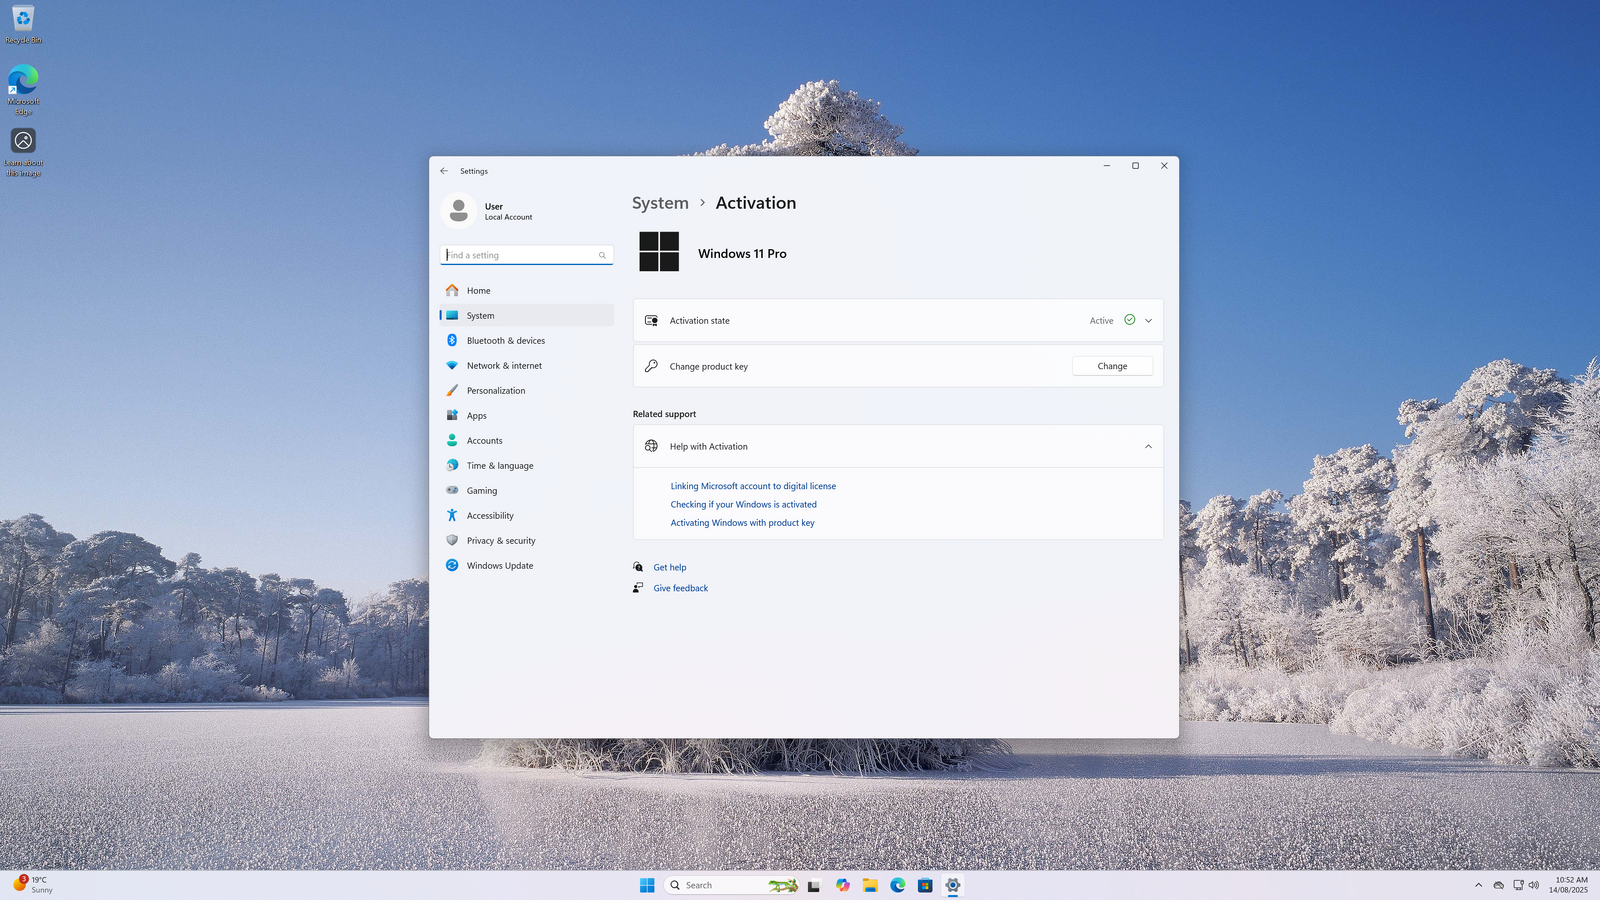
Task: Click the Network & internet Wi-Fi icon
Action: pyautogui.click(x=452, y=365)
